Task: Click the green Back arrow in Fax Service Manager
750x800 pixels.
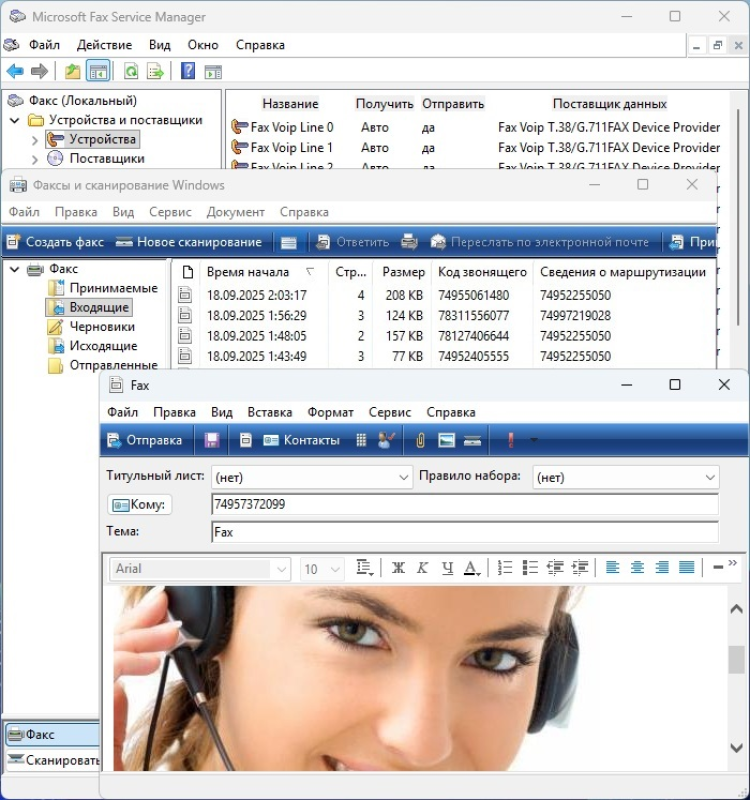Action: 15,71
